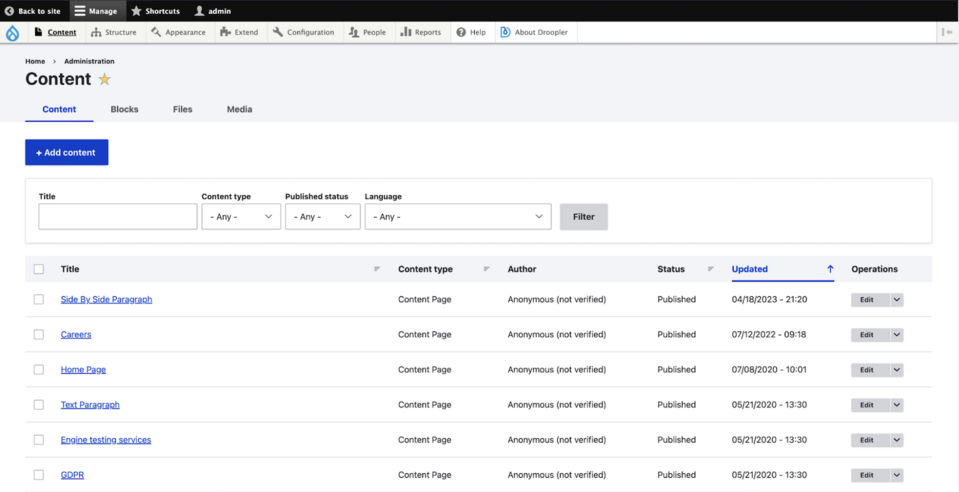Image resolution: width=959 pixels, height=492 pixels.
Task: Edit the Engine testing services page
Action: [870, 440]
